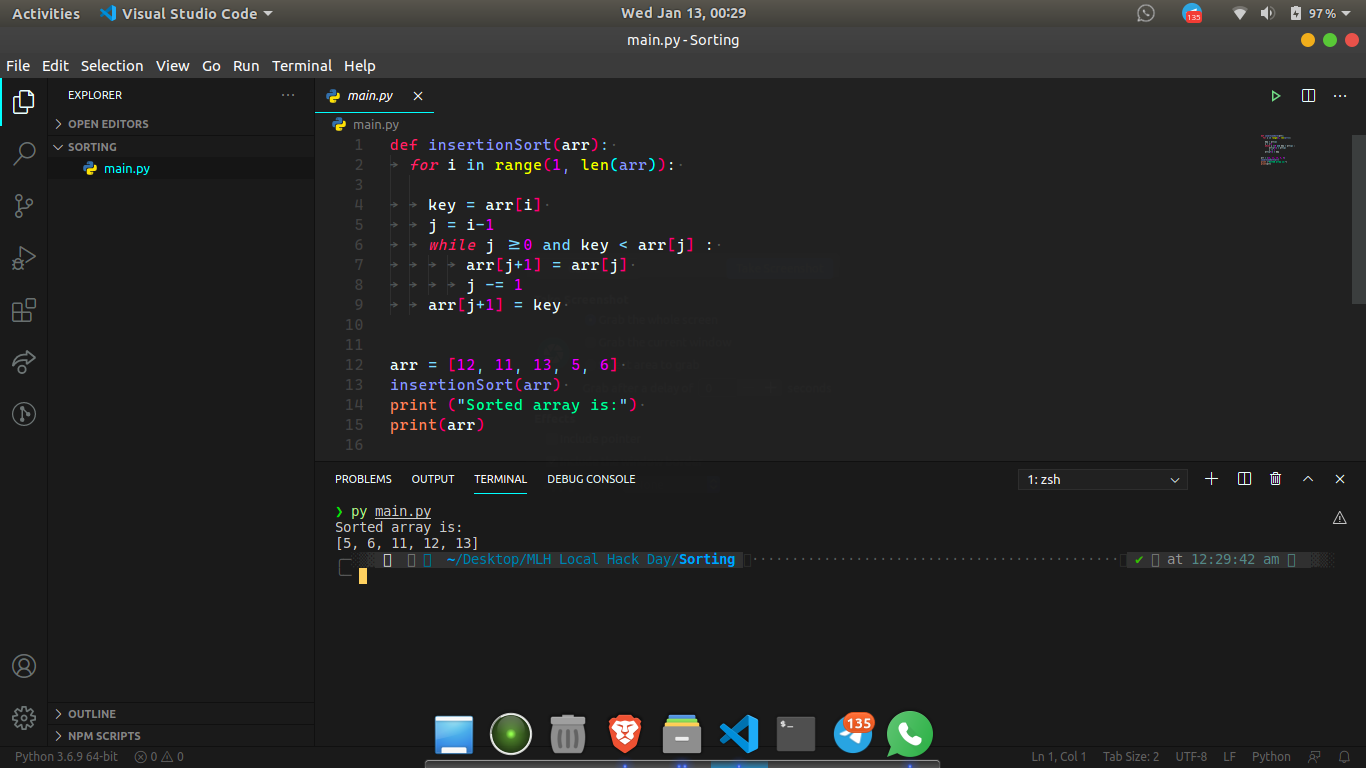Split the editor to the right
Image resolution: width=1366 pixels, height=768 pixels.
coord(1308,96)
